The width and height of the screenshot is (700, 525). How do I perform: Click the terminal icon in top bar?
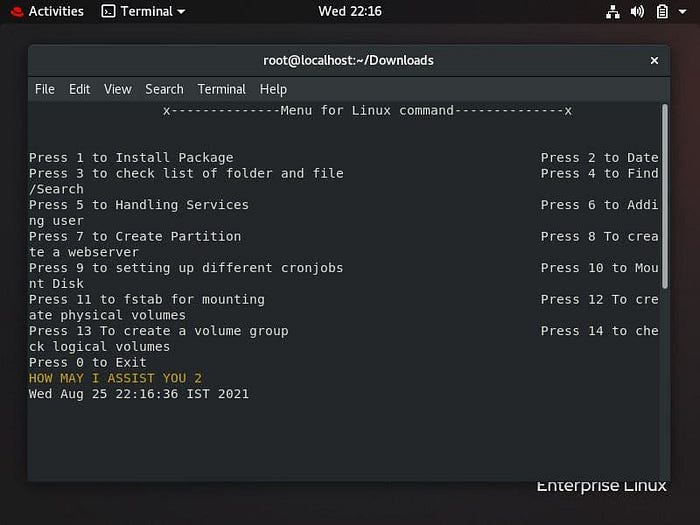108,11
